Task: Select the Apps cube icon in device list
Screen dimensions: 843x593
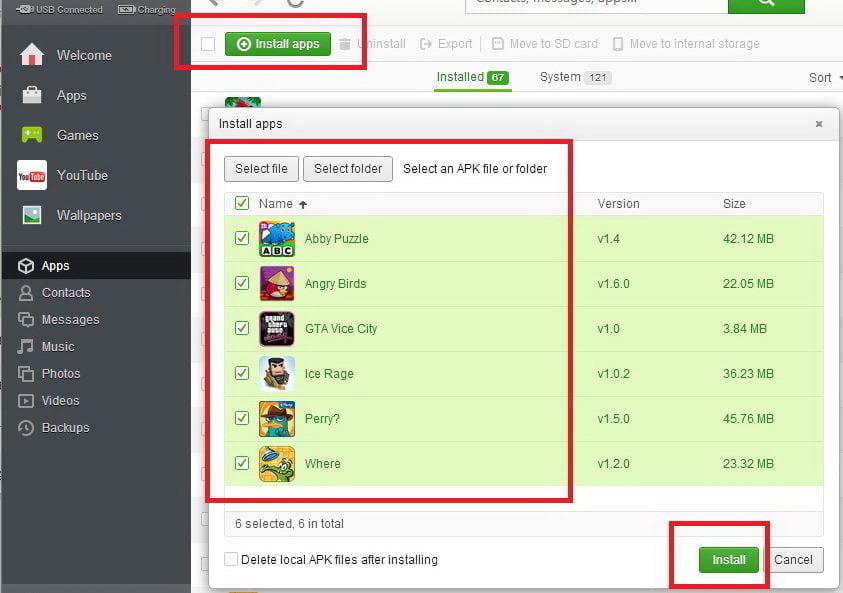Action: 26,266
